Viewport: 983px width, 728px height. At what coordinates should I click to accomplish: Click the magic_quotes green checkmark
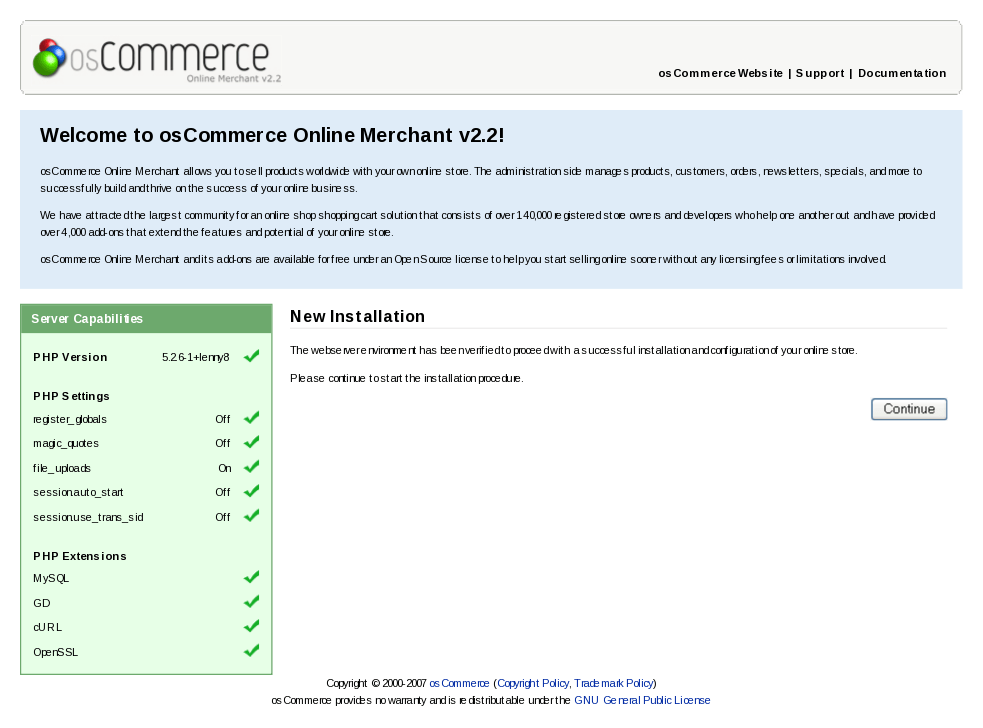click(x=251, y=442)
